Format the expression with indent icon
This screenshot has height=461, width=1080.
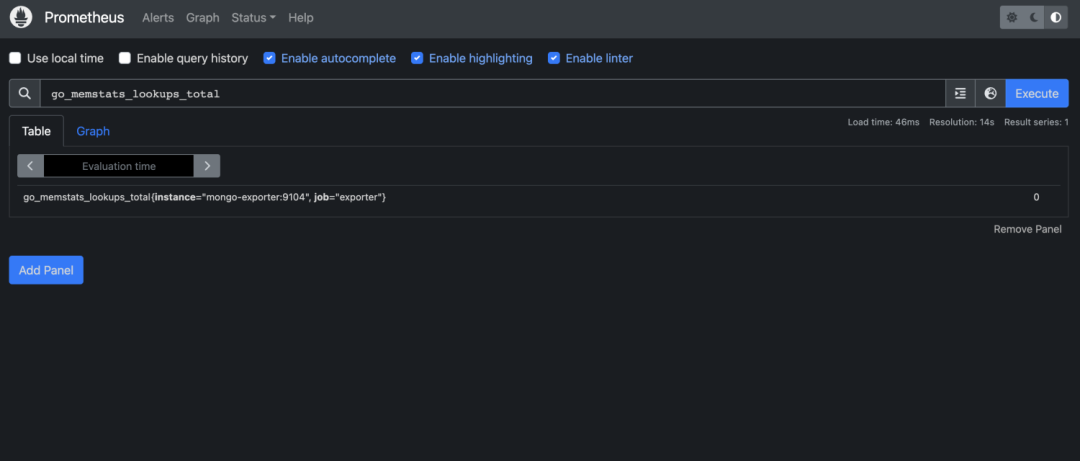(961, 94)
